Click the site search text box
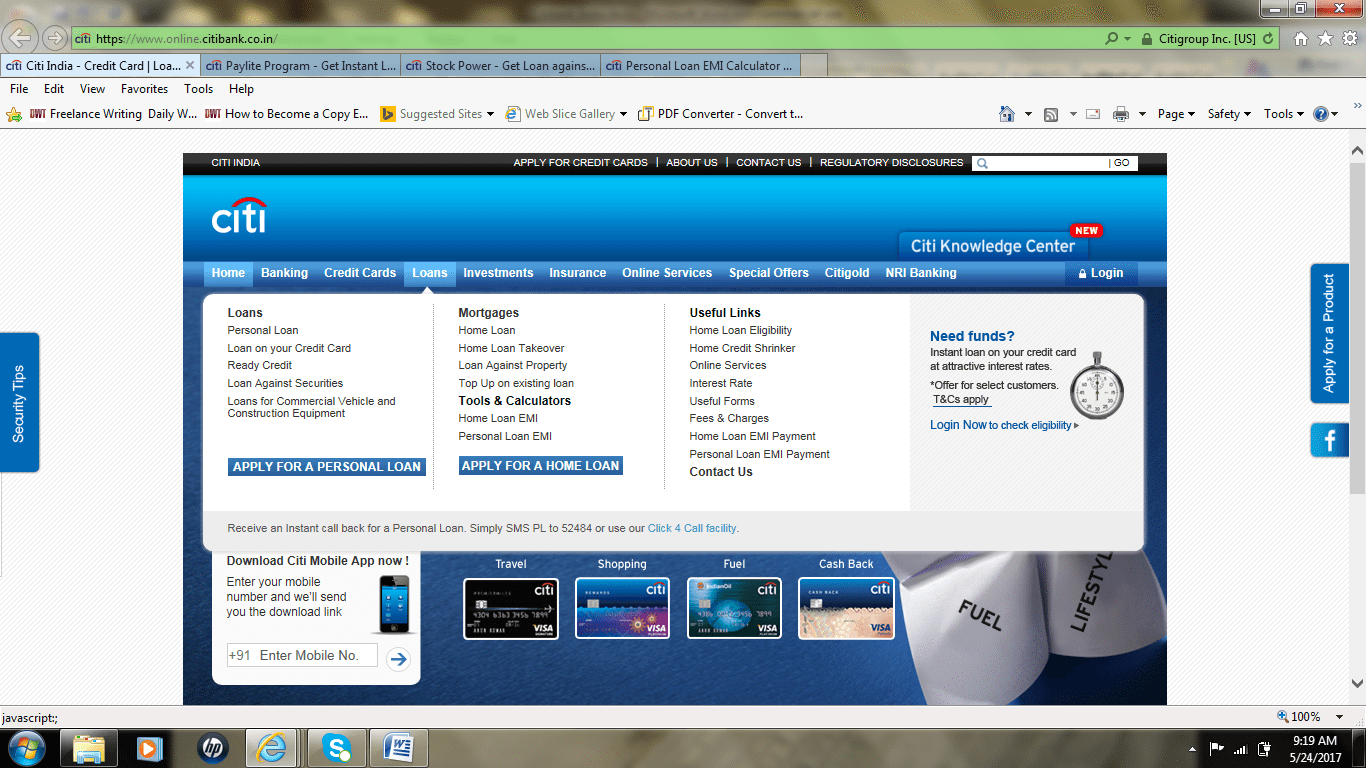Viewport: 1366px width, 768px height. pos(1048,163)
